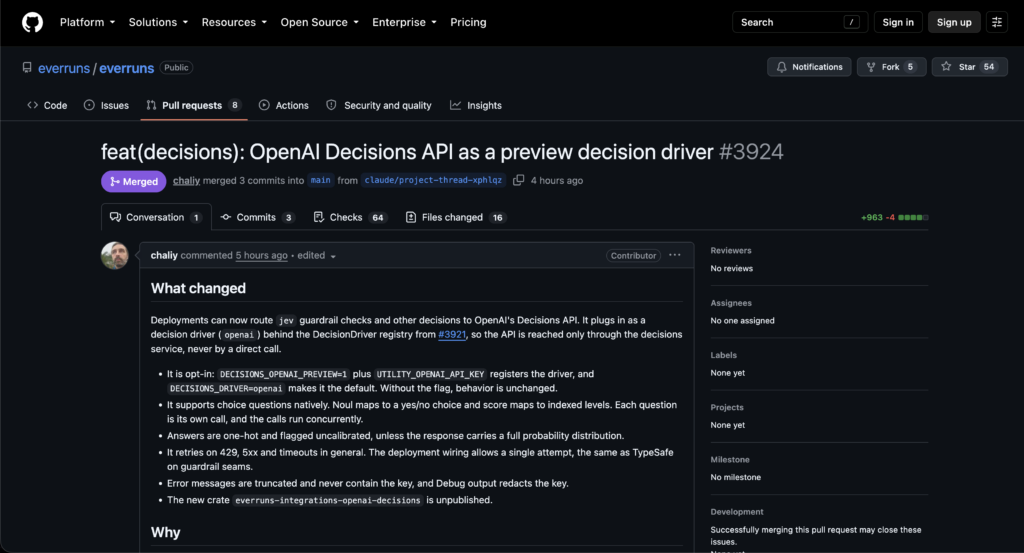Click the DECISIONS_OPENAI_PREVIEW=1 code text
1024x553 pixels.
pyautogui.click(x=283, y=374)
